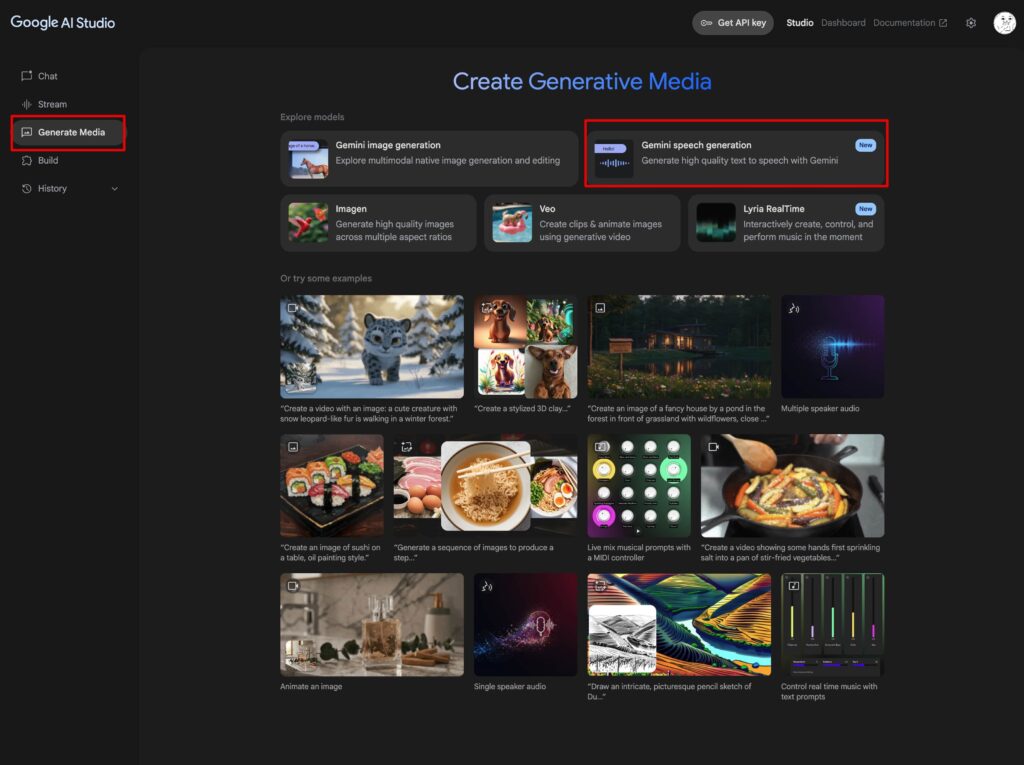Click the New badge on Lyria RealTime
Screen dimensions: 1024x765
coord(865,209)
